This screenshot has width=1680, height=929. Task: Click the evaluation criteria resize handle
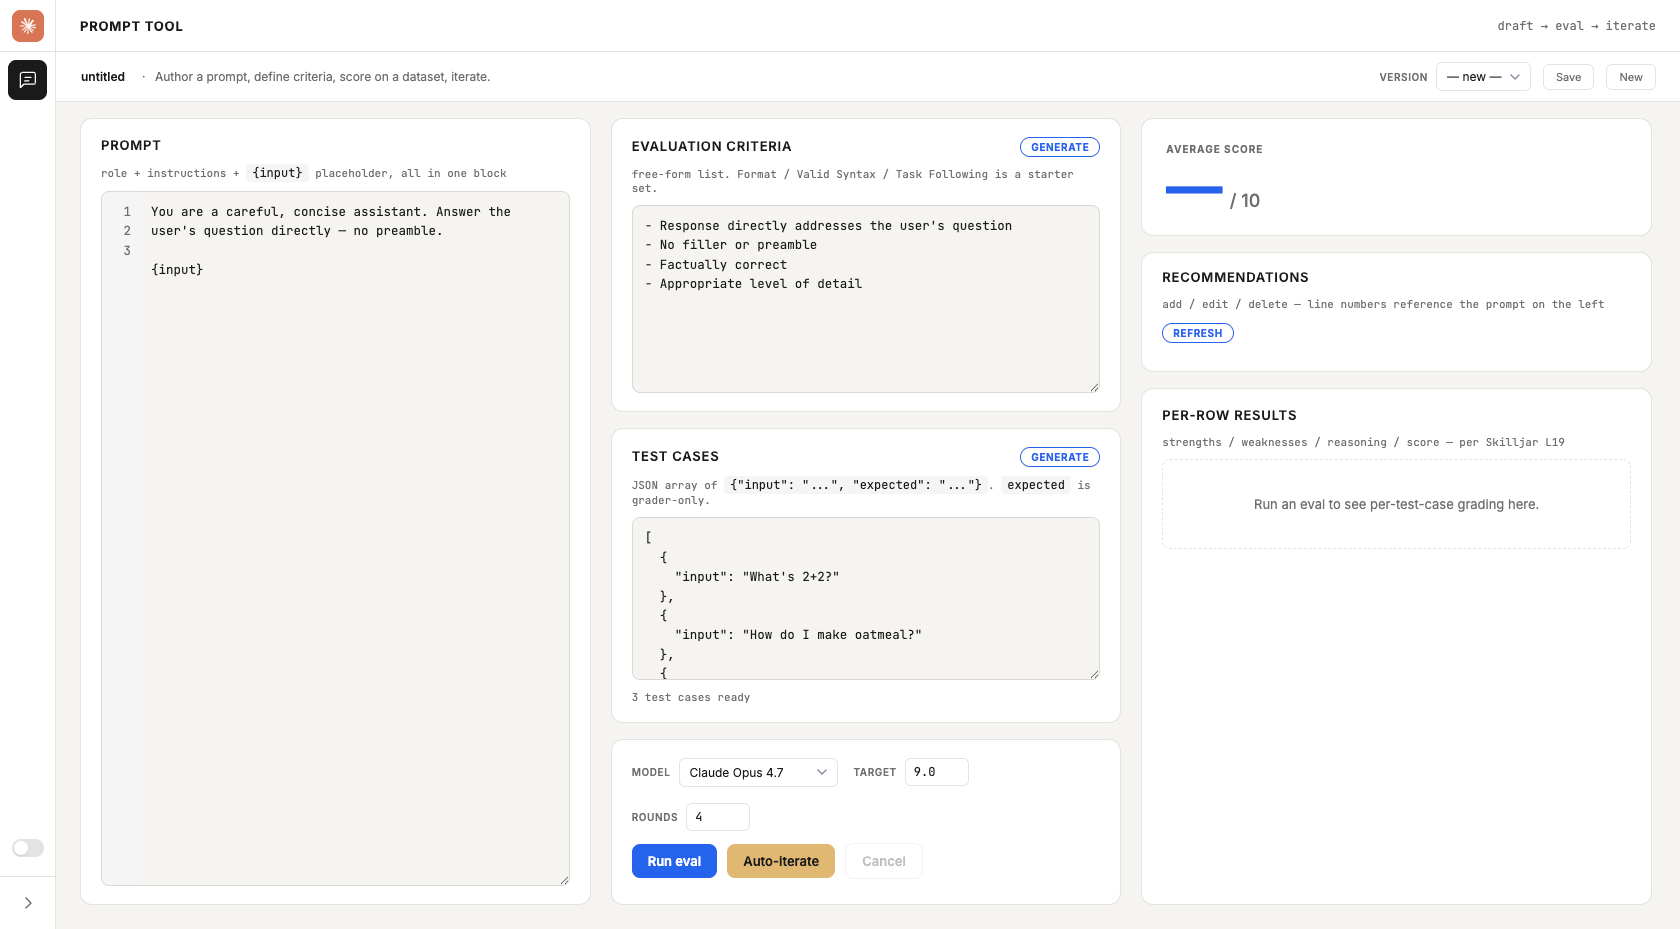1094,387
